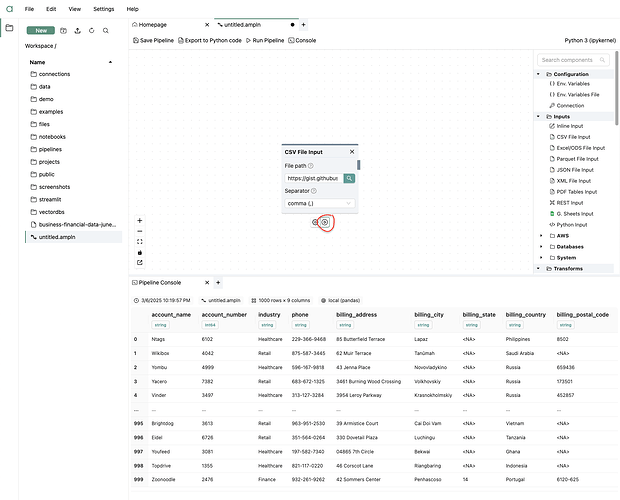Sort files by the Name column header
The image size is (620, 500).
[x=37, y=62]
